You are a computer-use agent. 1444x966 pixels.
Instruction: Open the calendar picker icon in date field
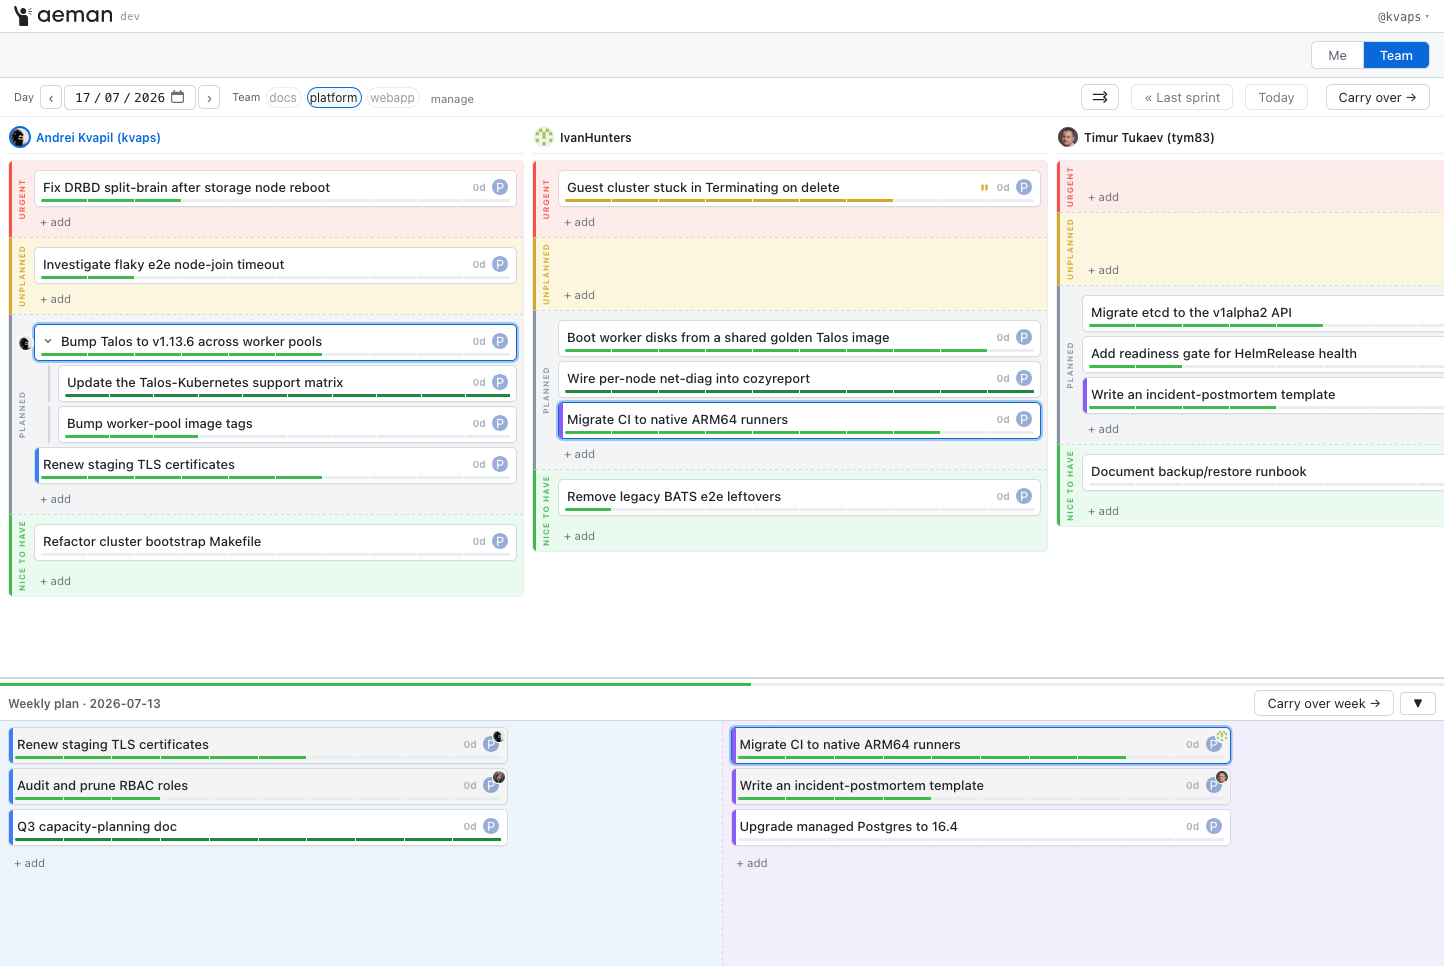(178, 97)
